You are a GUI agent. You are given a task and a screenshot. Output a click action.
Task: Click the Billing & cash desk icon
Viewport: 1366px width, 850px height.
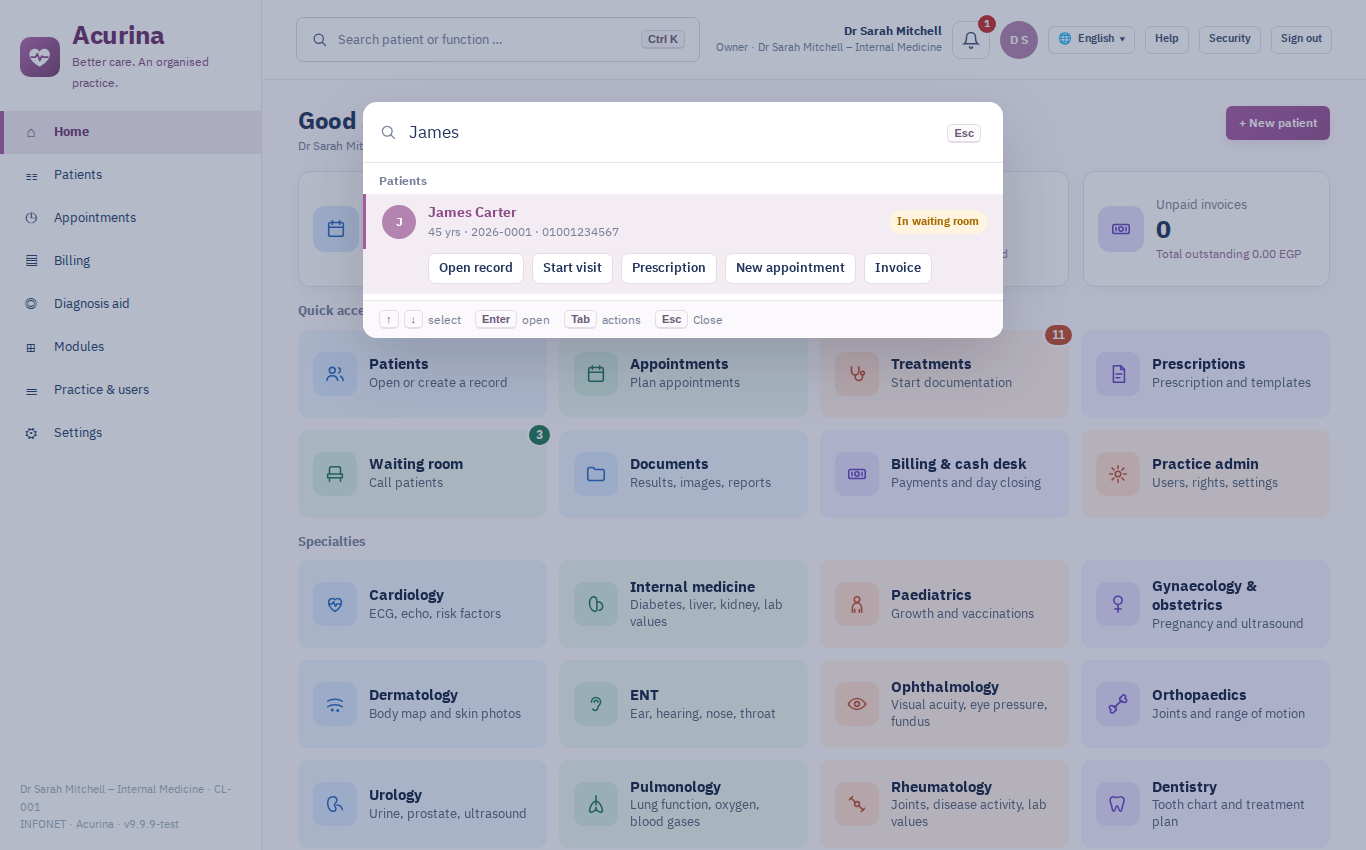(x=857, y=474)
